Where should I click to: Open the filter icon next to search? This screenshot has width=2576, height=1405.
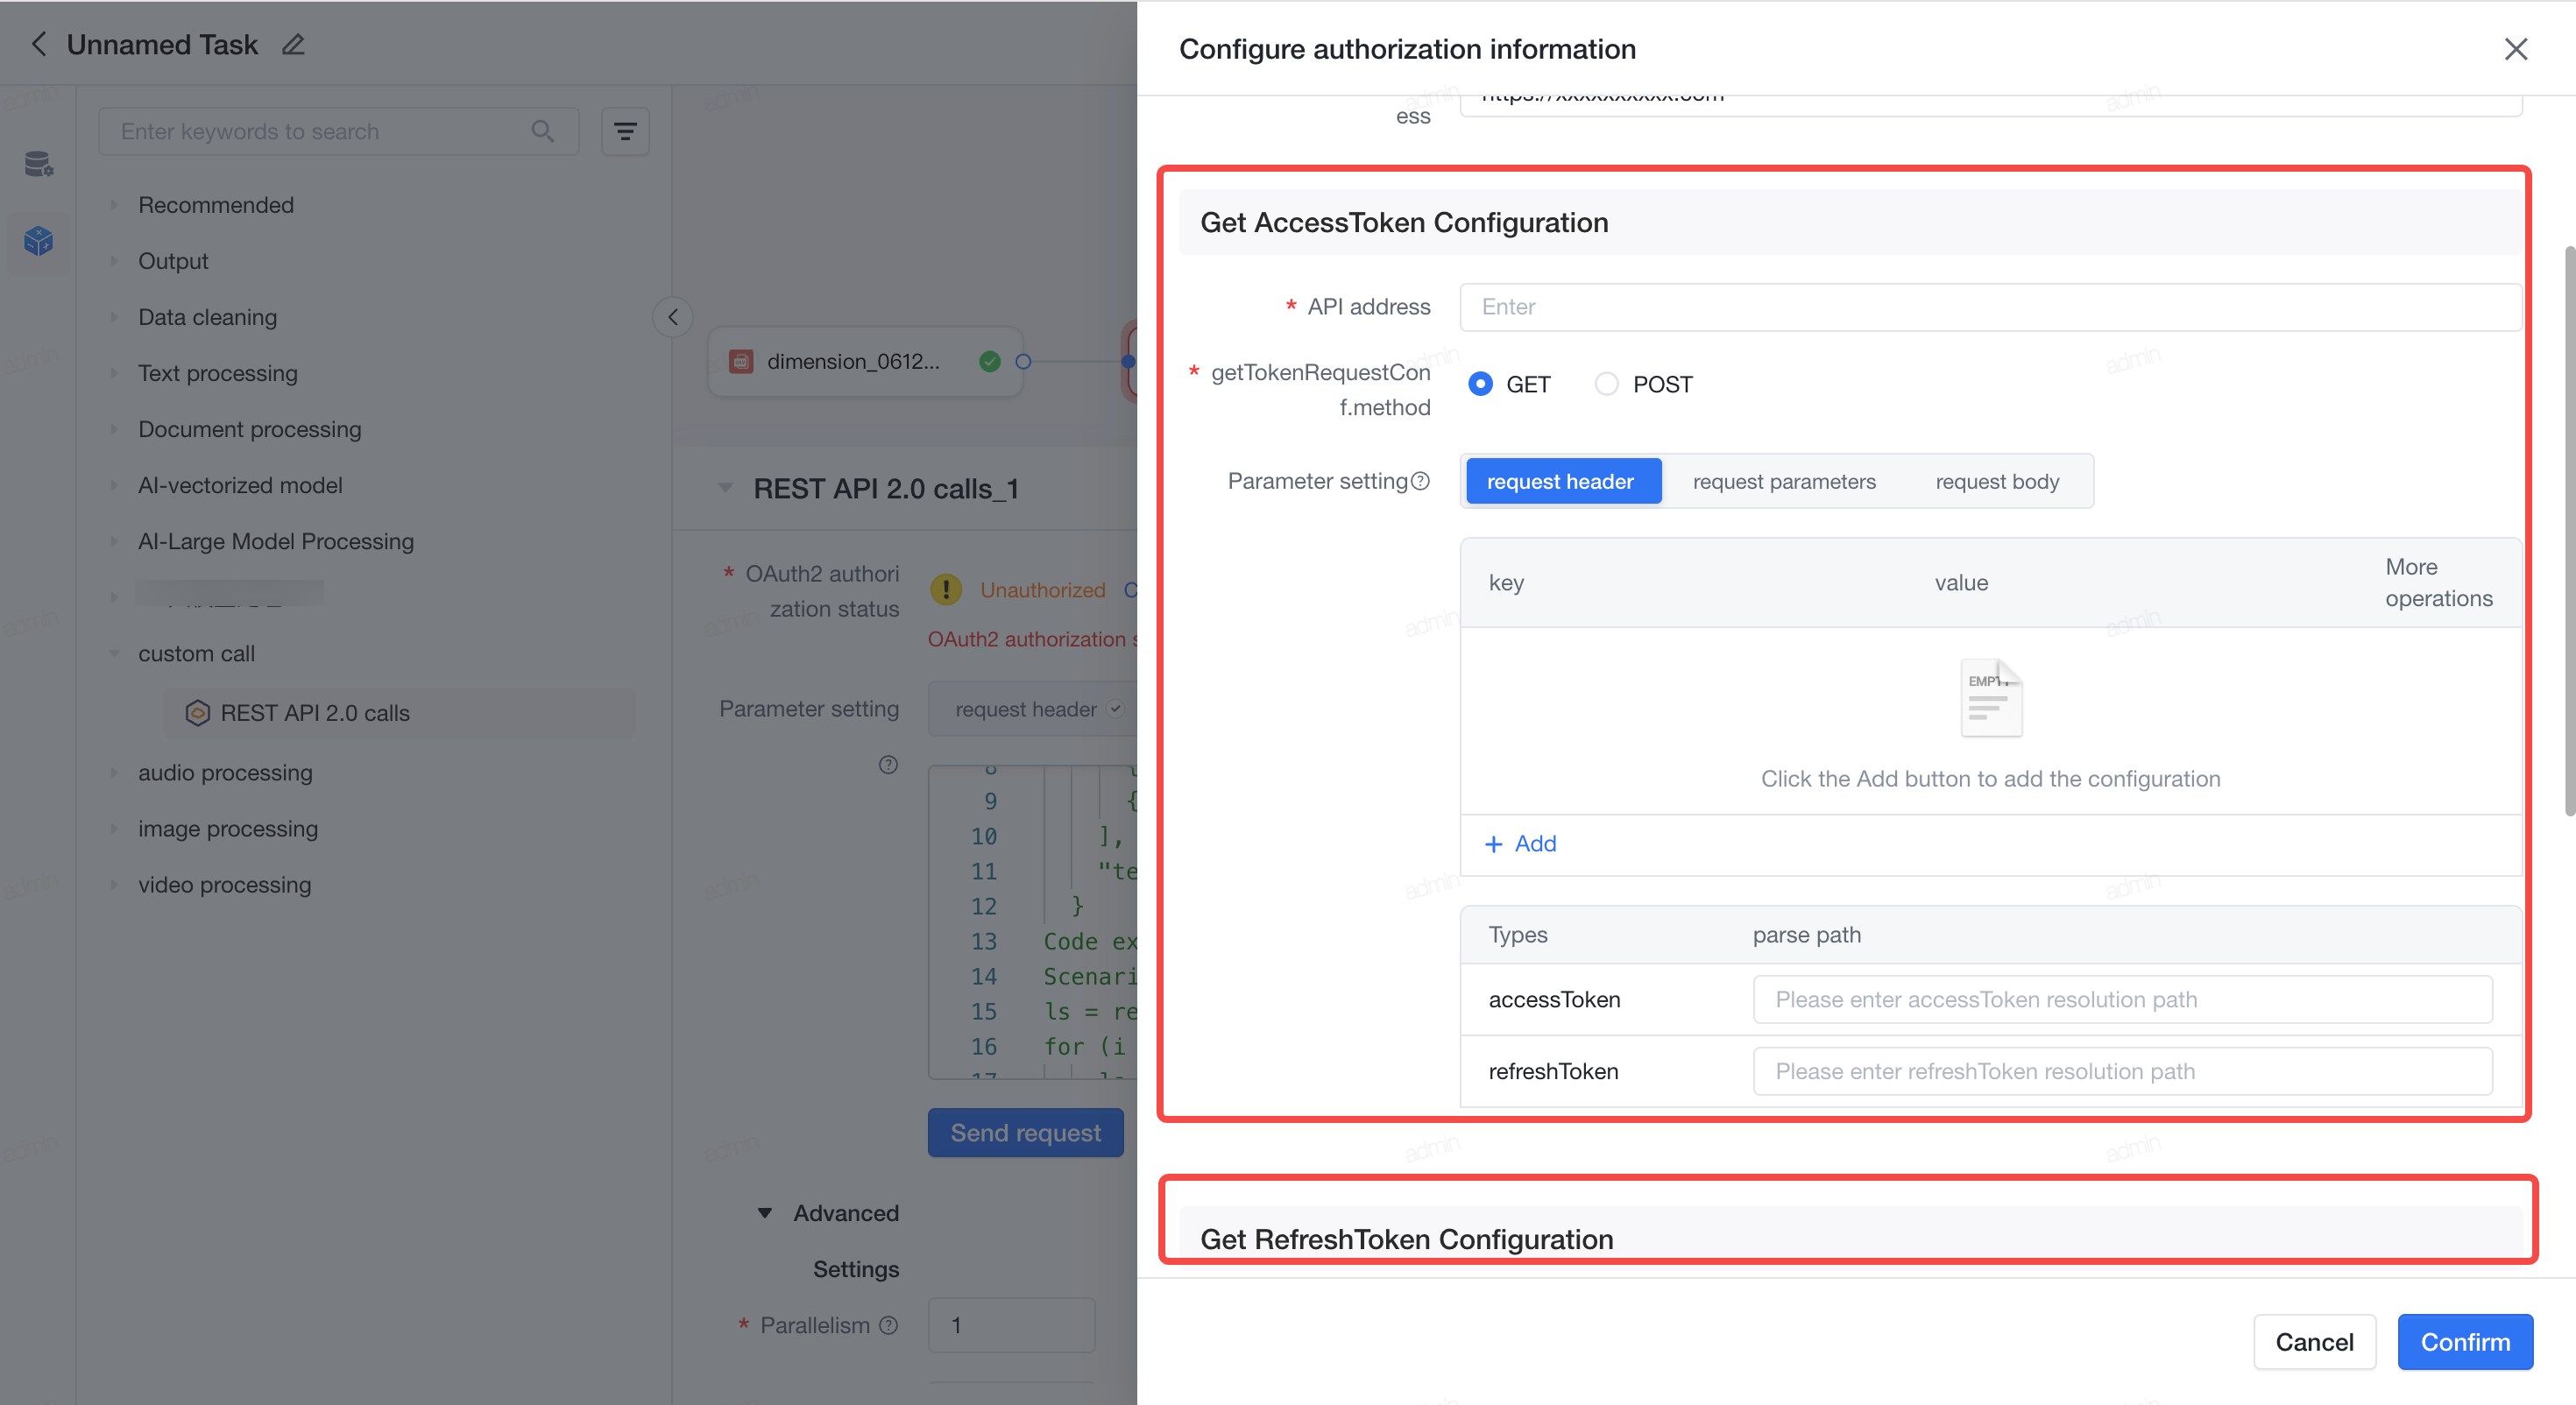pos(625,131)
